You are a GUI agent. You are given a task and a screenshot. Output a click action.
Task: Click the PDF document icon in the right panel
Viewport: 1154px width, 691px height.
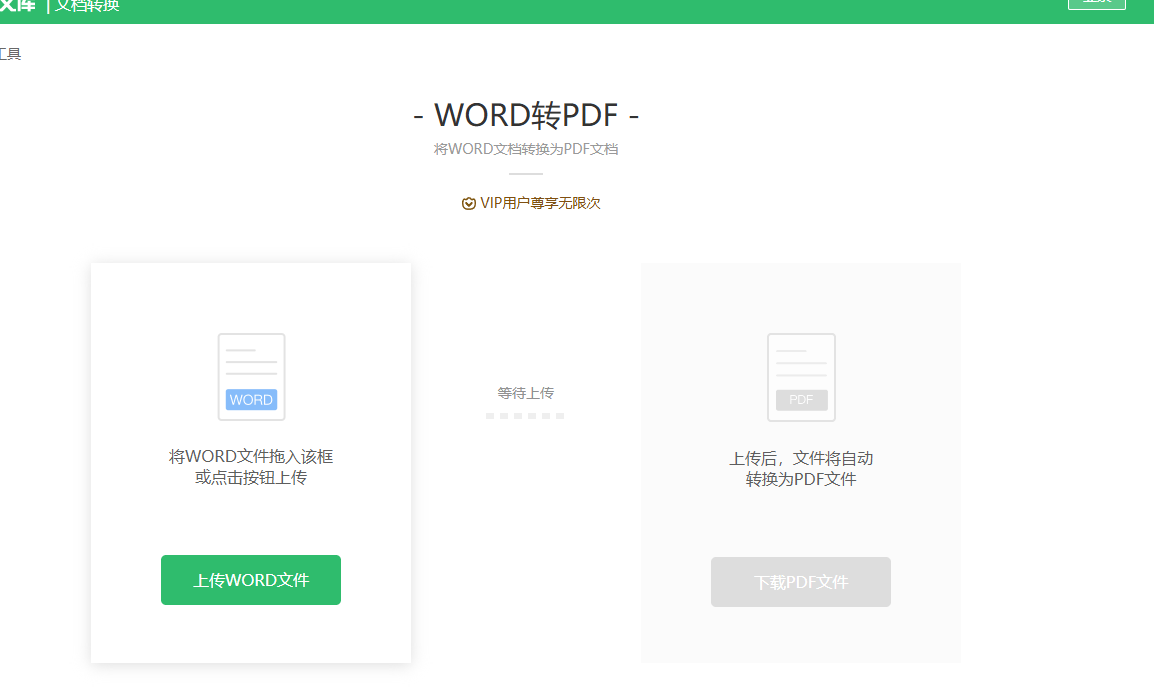pos(800,376)
